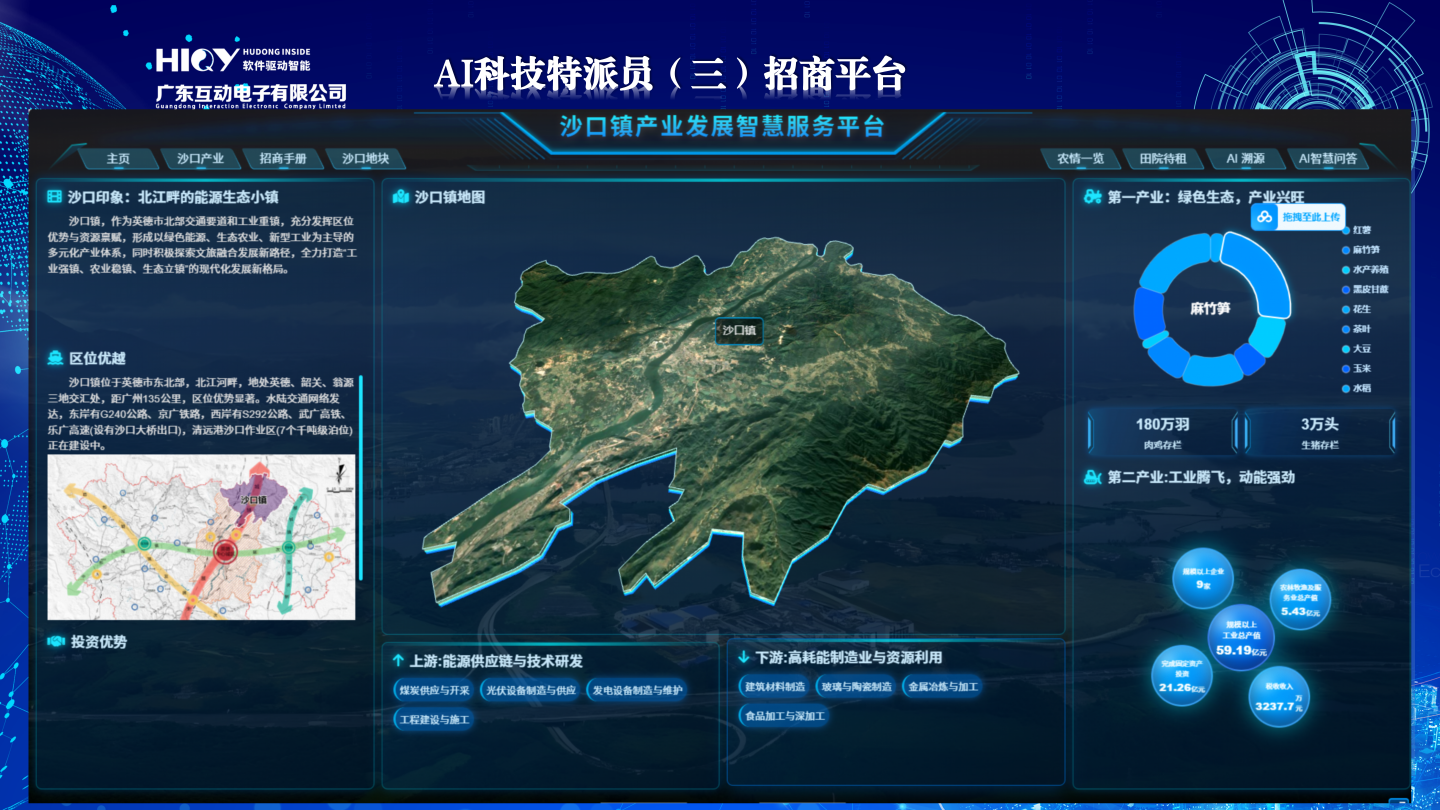This screenshot has height=810, width=1440.
Task: Open the 沙口产业 tab
Action: point(200,158)
